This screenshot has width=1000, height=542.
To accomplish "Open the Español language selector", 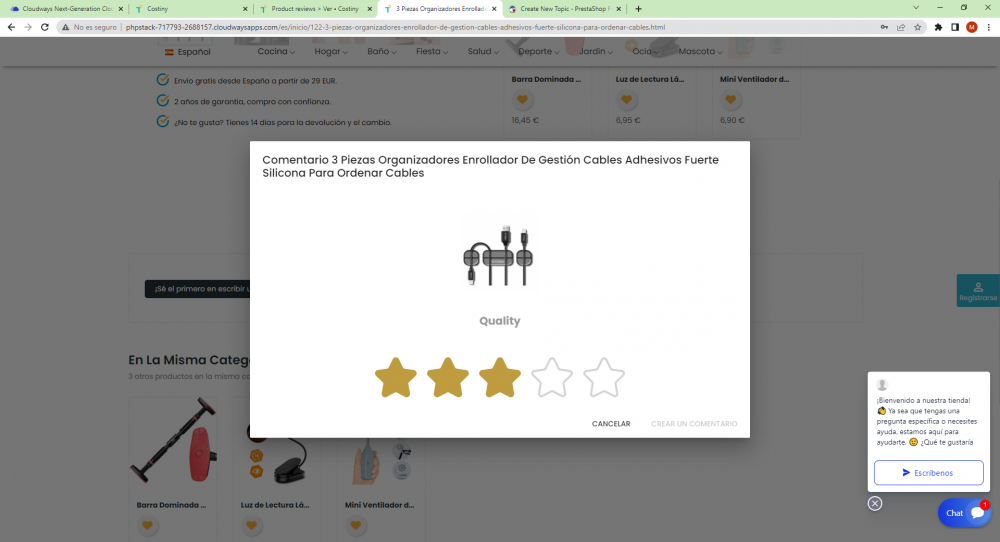I will point(188,52).
